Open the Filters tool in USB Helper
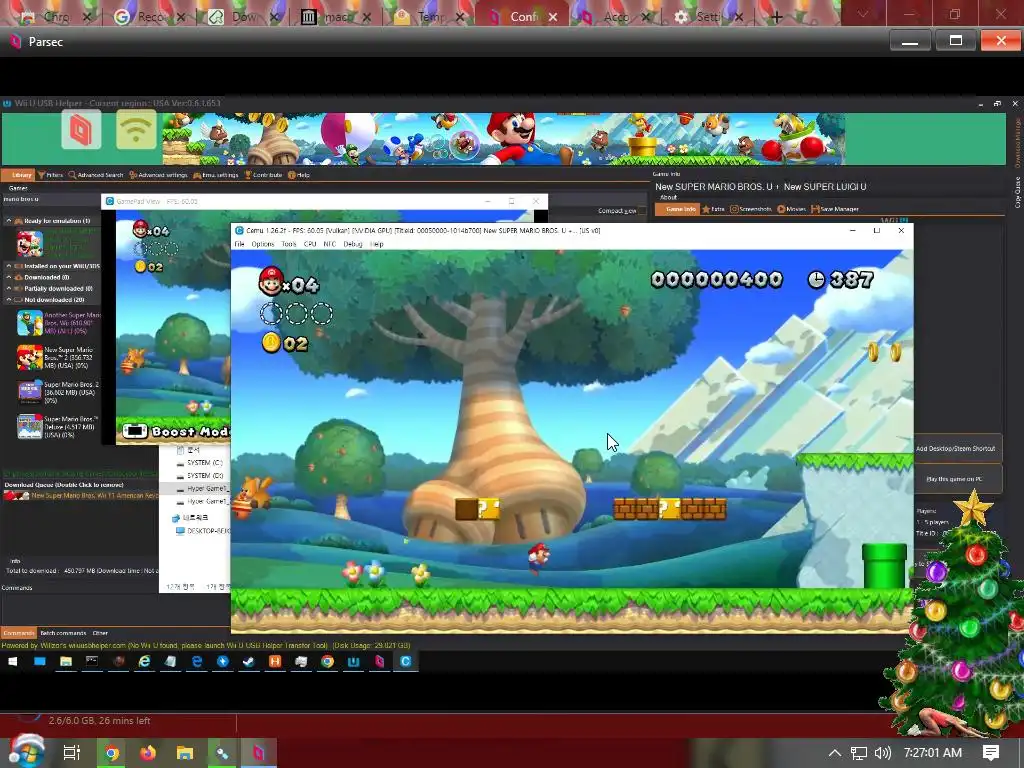 click(x=50, y=175)
